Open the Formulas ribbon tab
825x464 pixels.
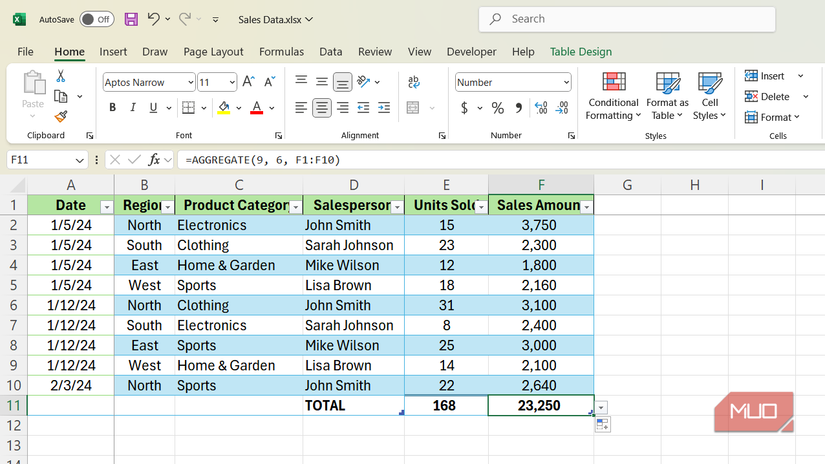coord(281,52)
